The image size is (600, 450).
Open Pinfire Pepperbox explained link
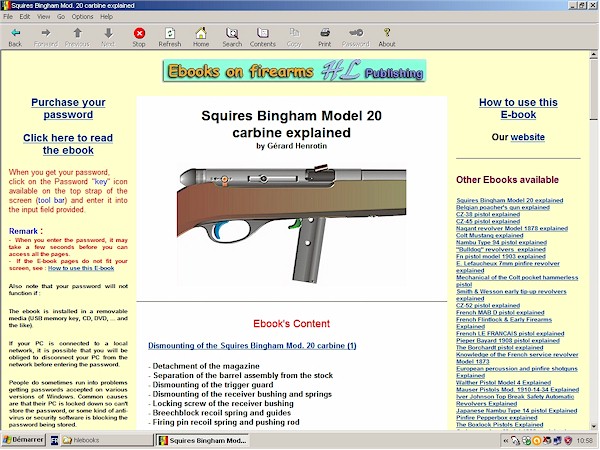(497, 417)
